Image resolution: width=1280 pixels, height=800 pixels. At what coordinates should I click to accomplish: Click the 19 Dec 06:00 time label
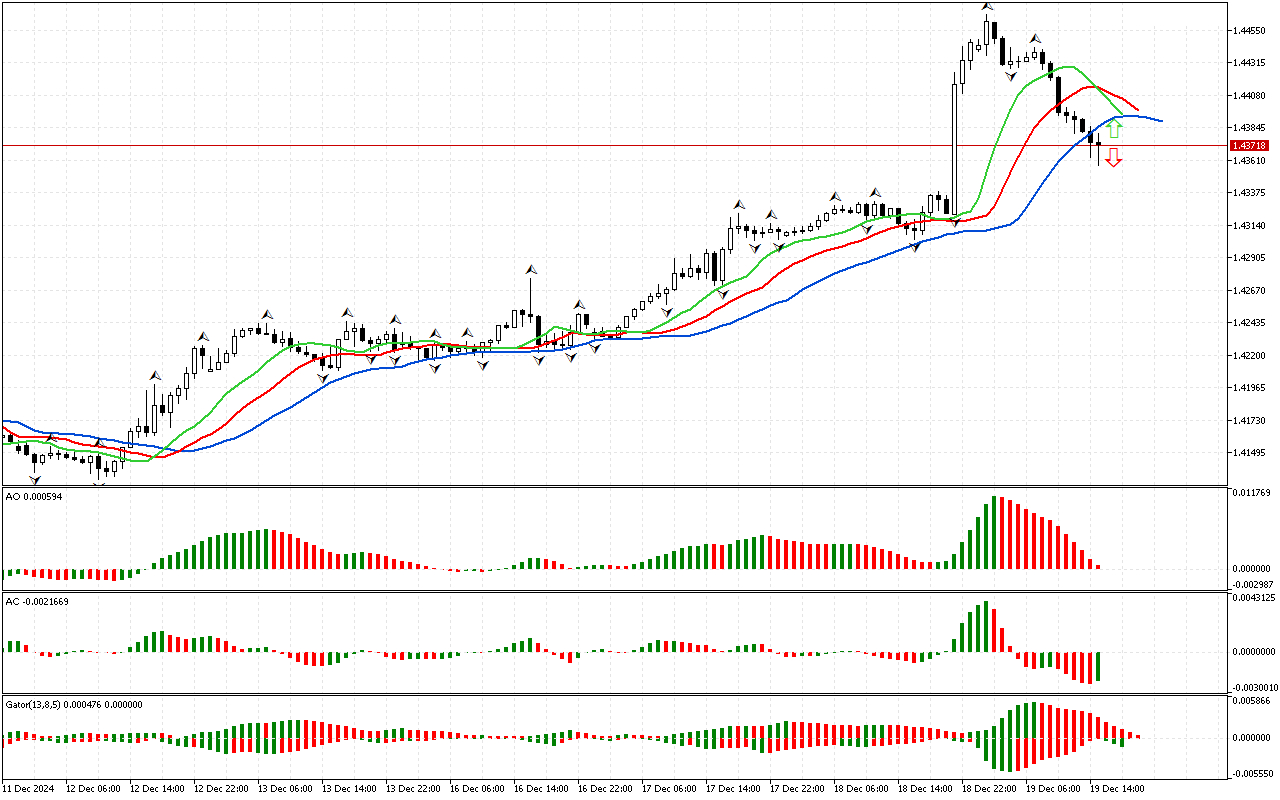(1054, 789)
